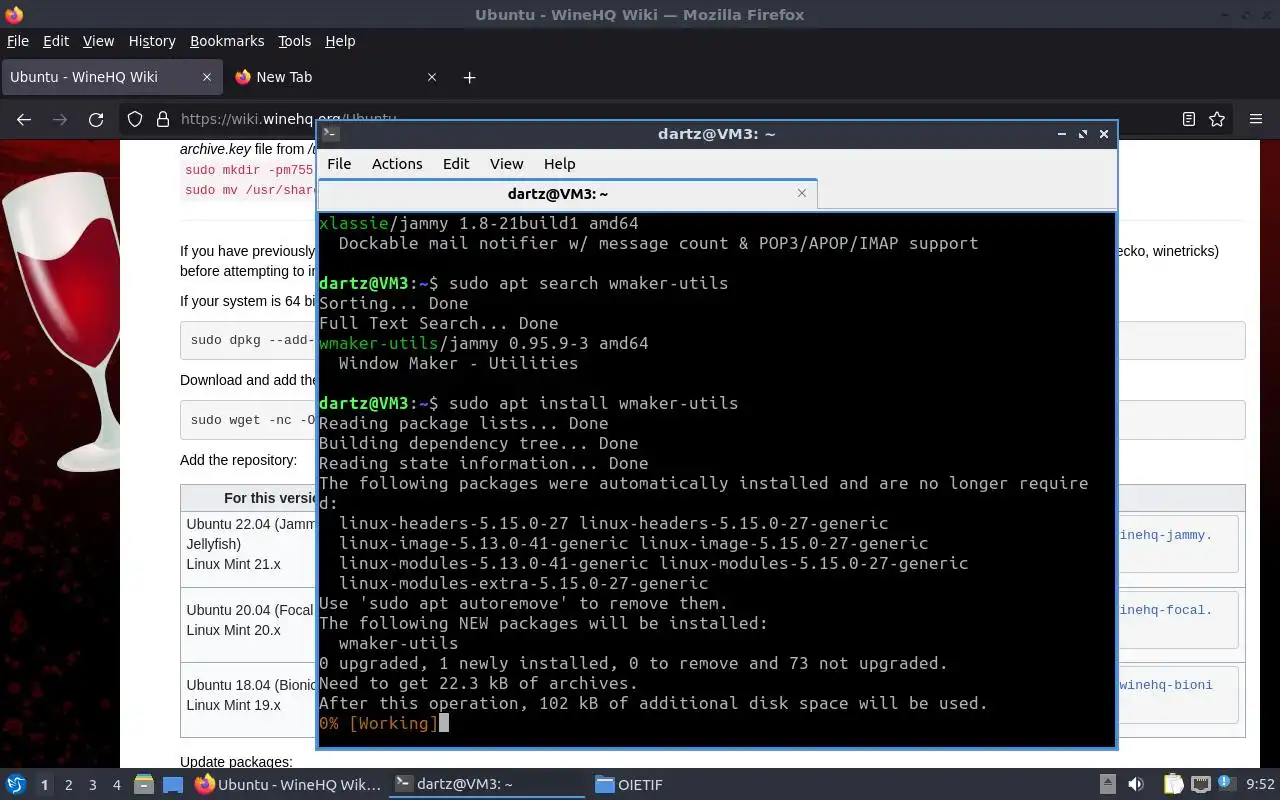1280x800 pixels.
Task: Click the show desktop taskbar icon
Action: click(173, 785)
